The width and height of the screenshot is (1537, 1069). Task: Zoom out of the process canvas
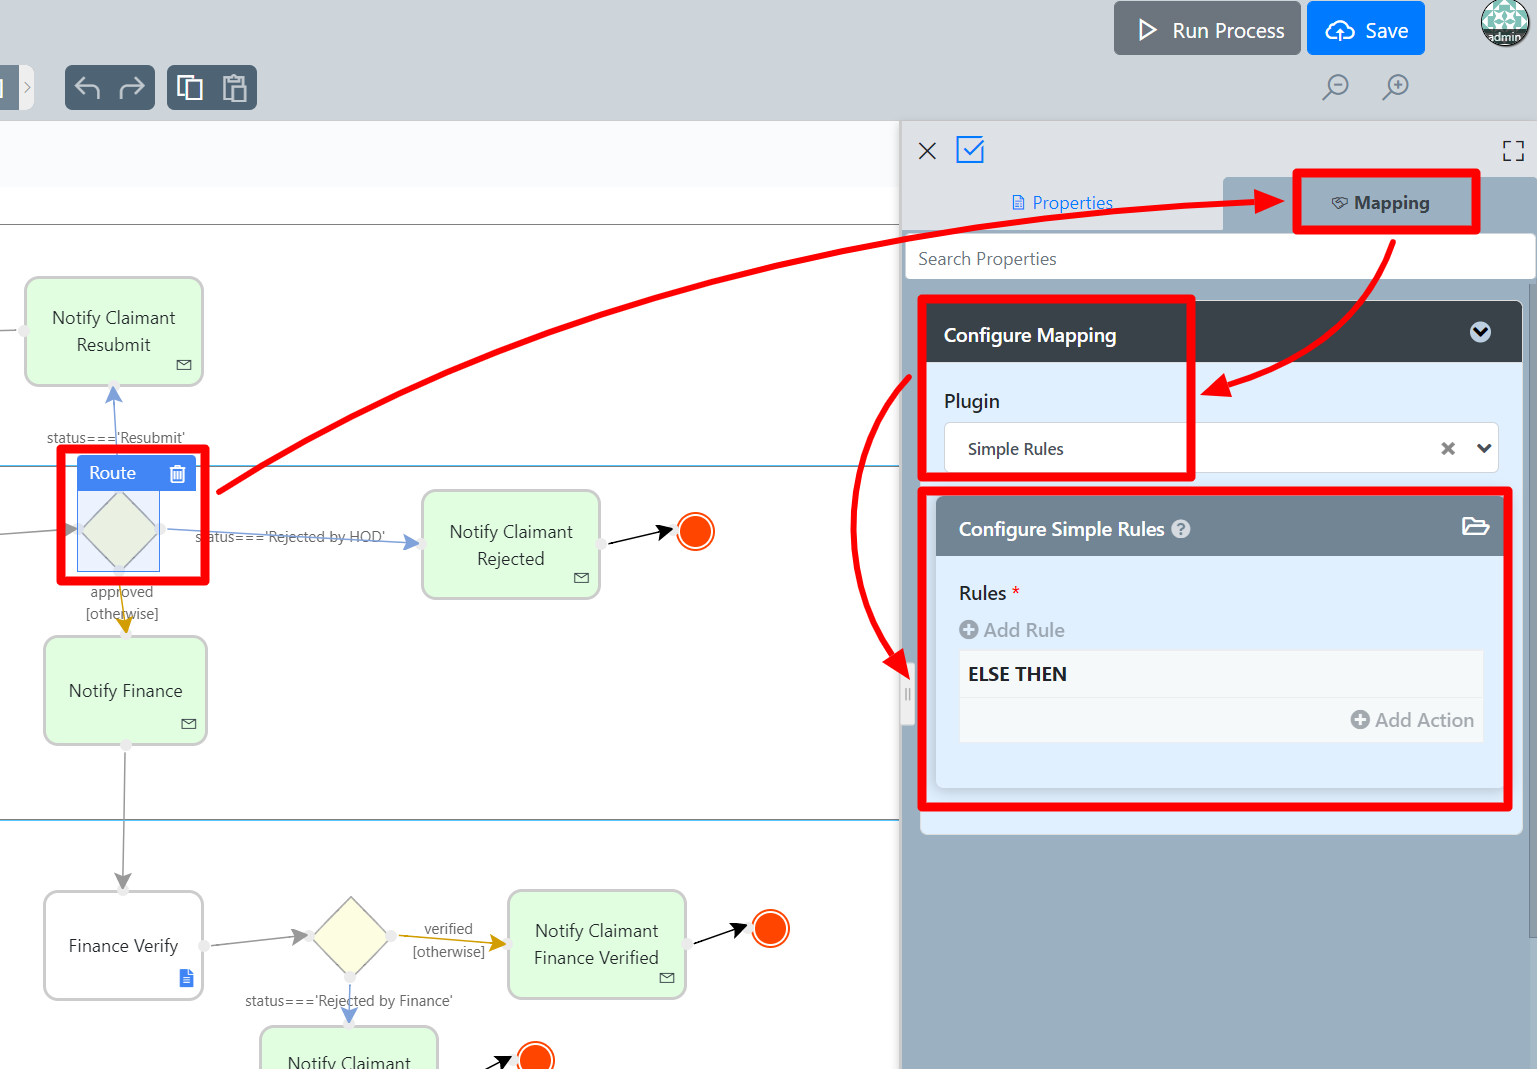(1335, 87)
